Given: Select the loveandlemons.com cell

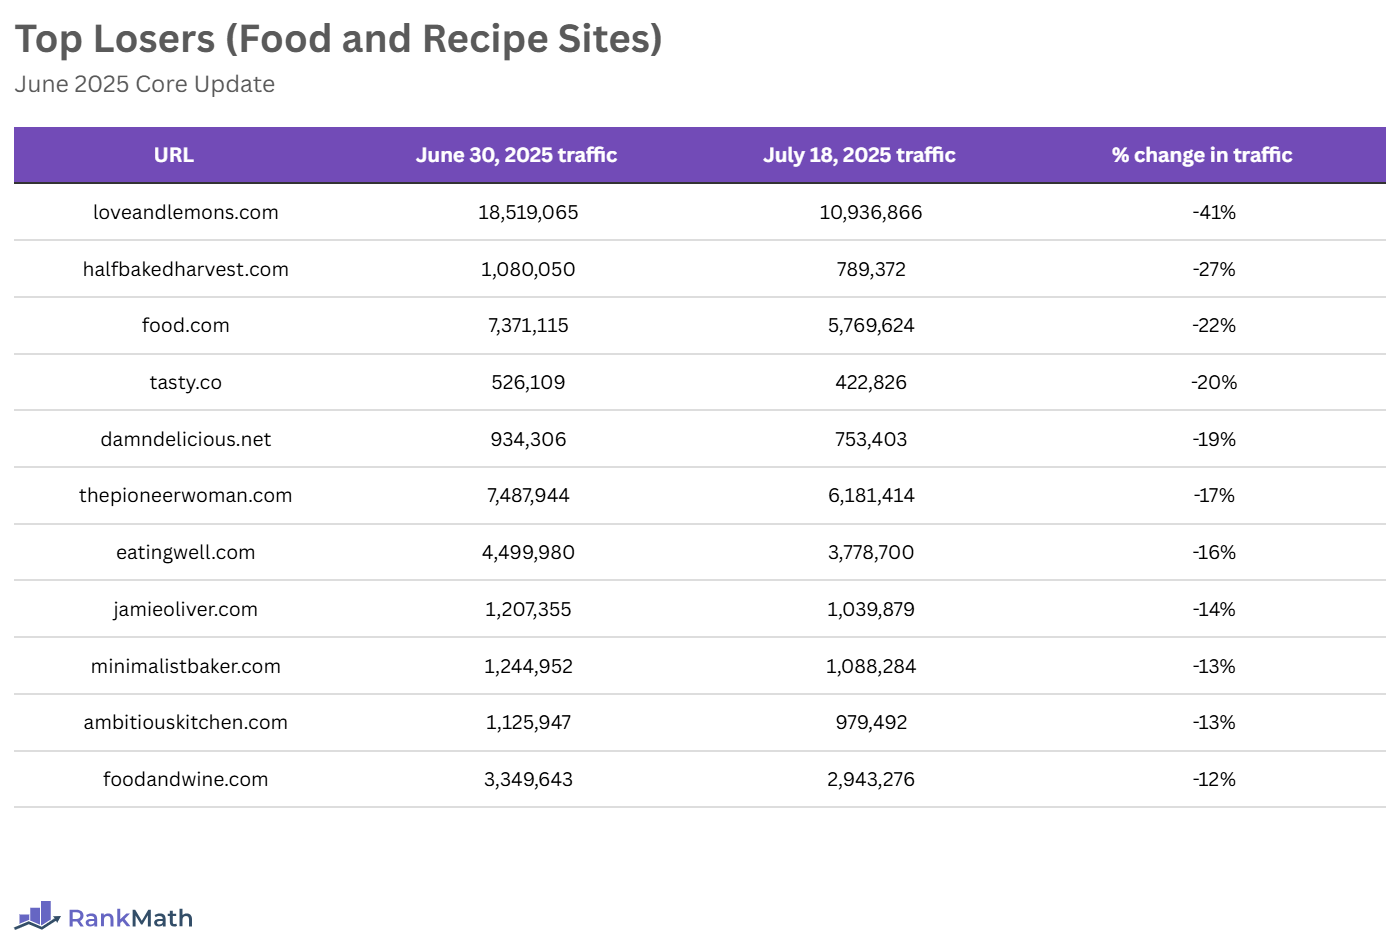Looking at the screenshot, I should [x=186, y=212].
